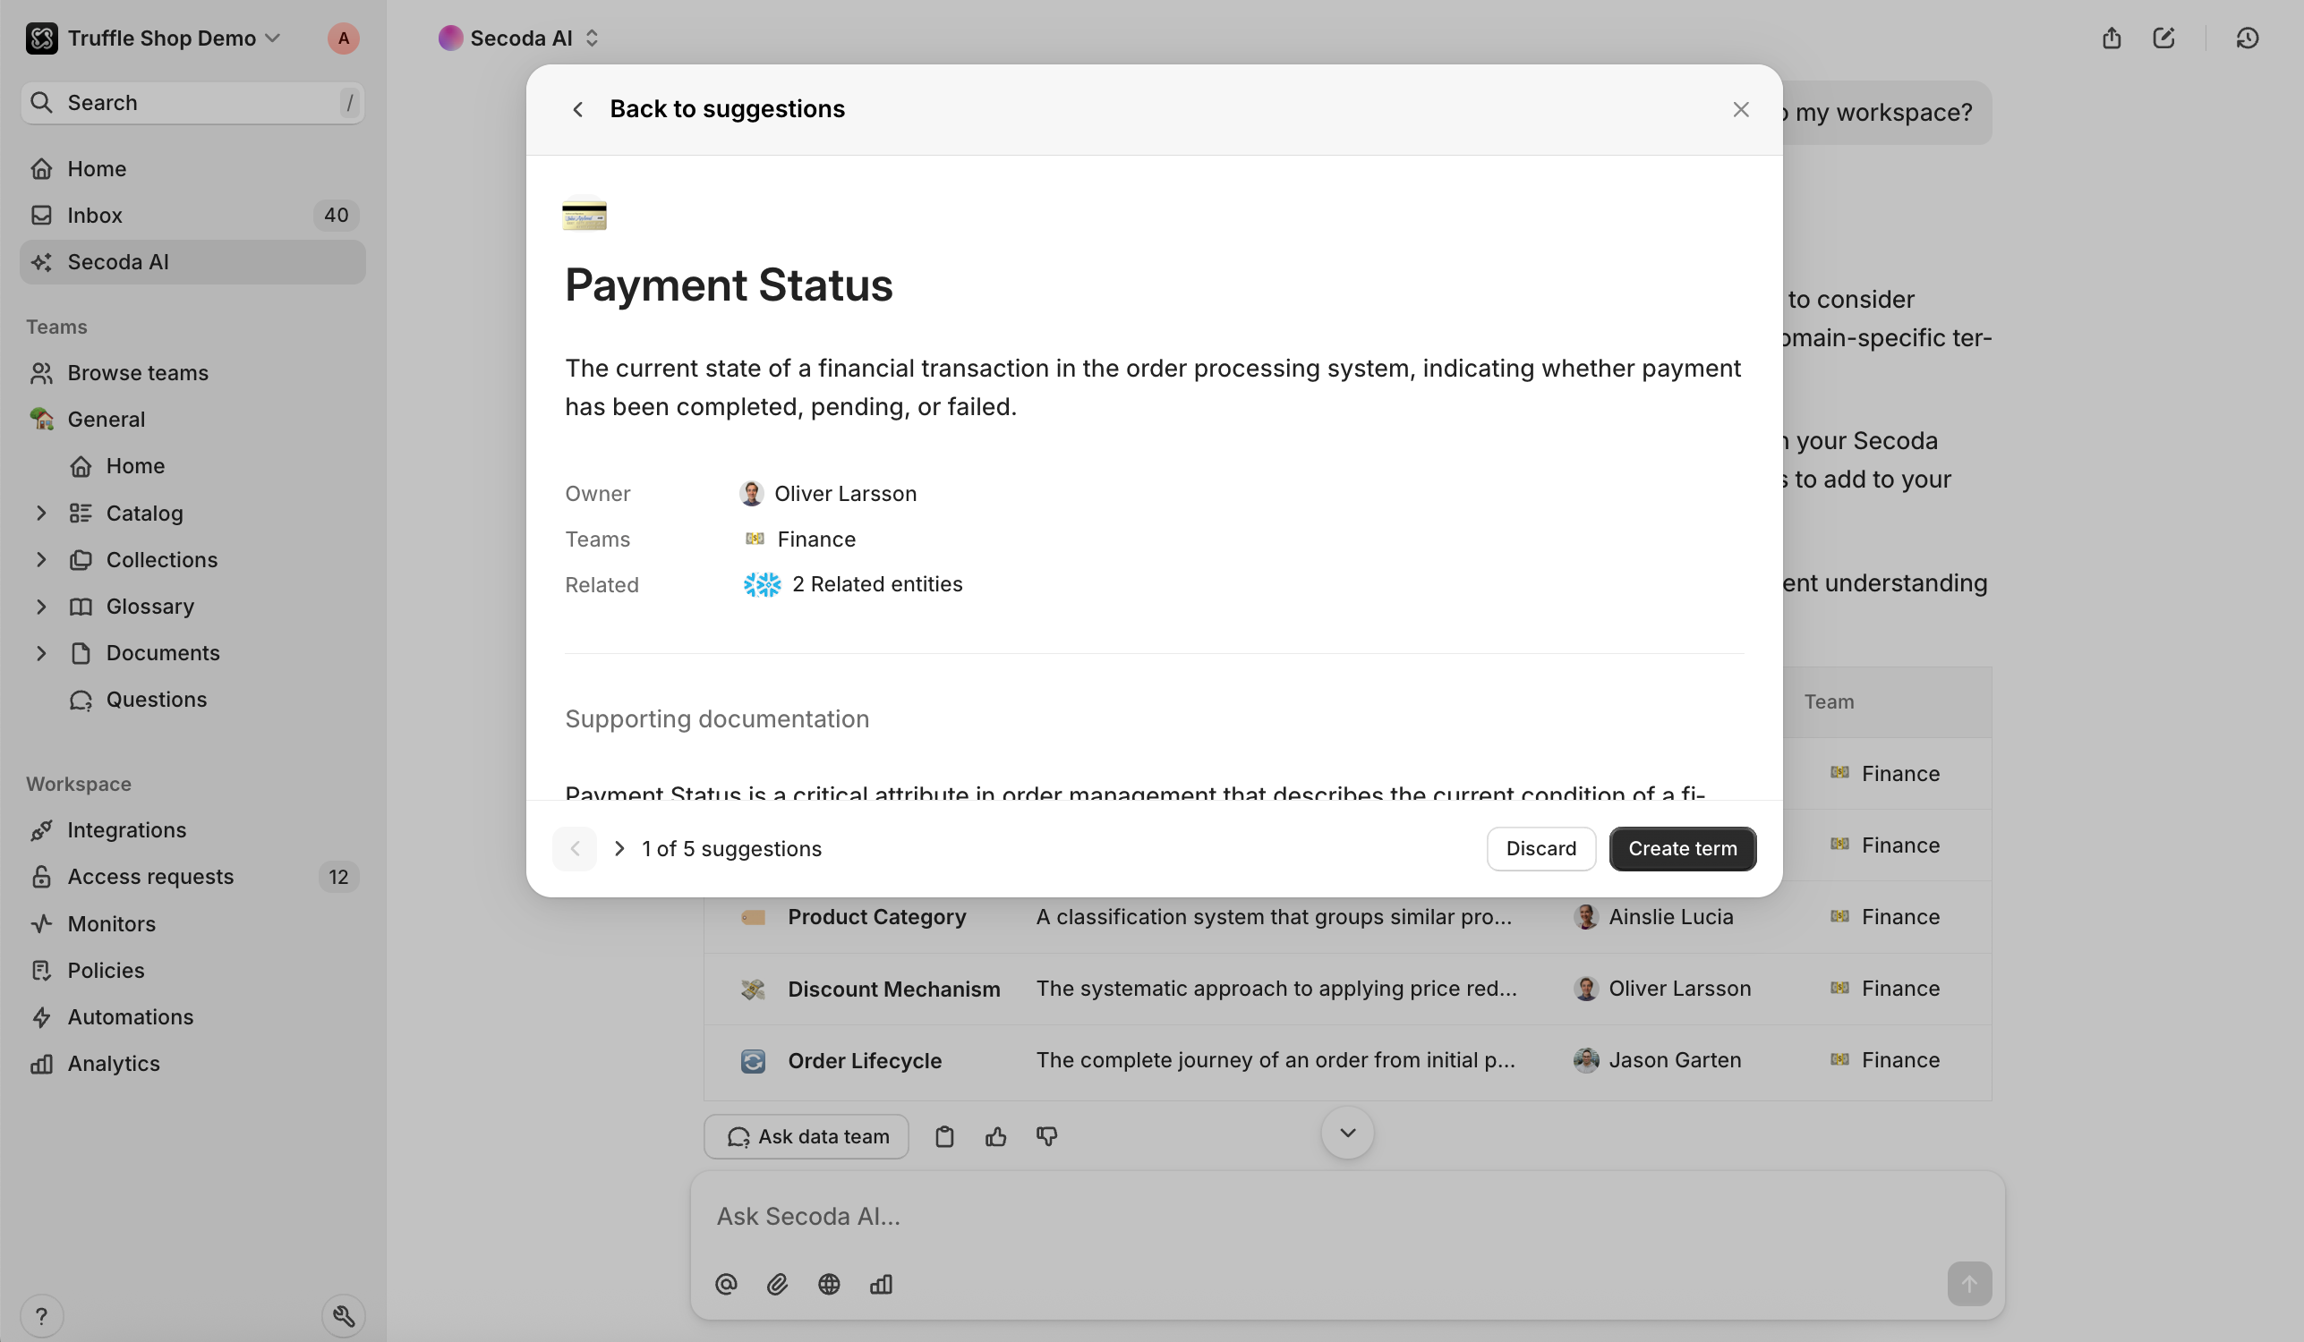This screenshot has width=2304, height=1342.
Task: Click the Ask Secoda AI input field
Action: (x=1300, y=1216)
